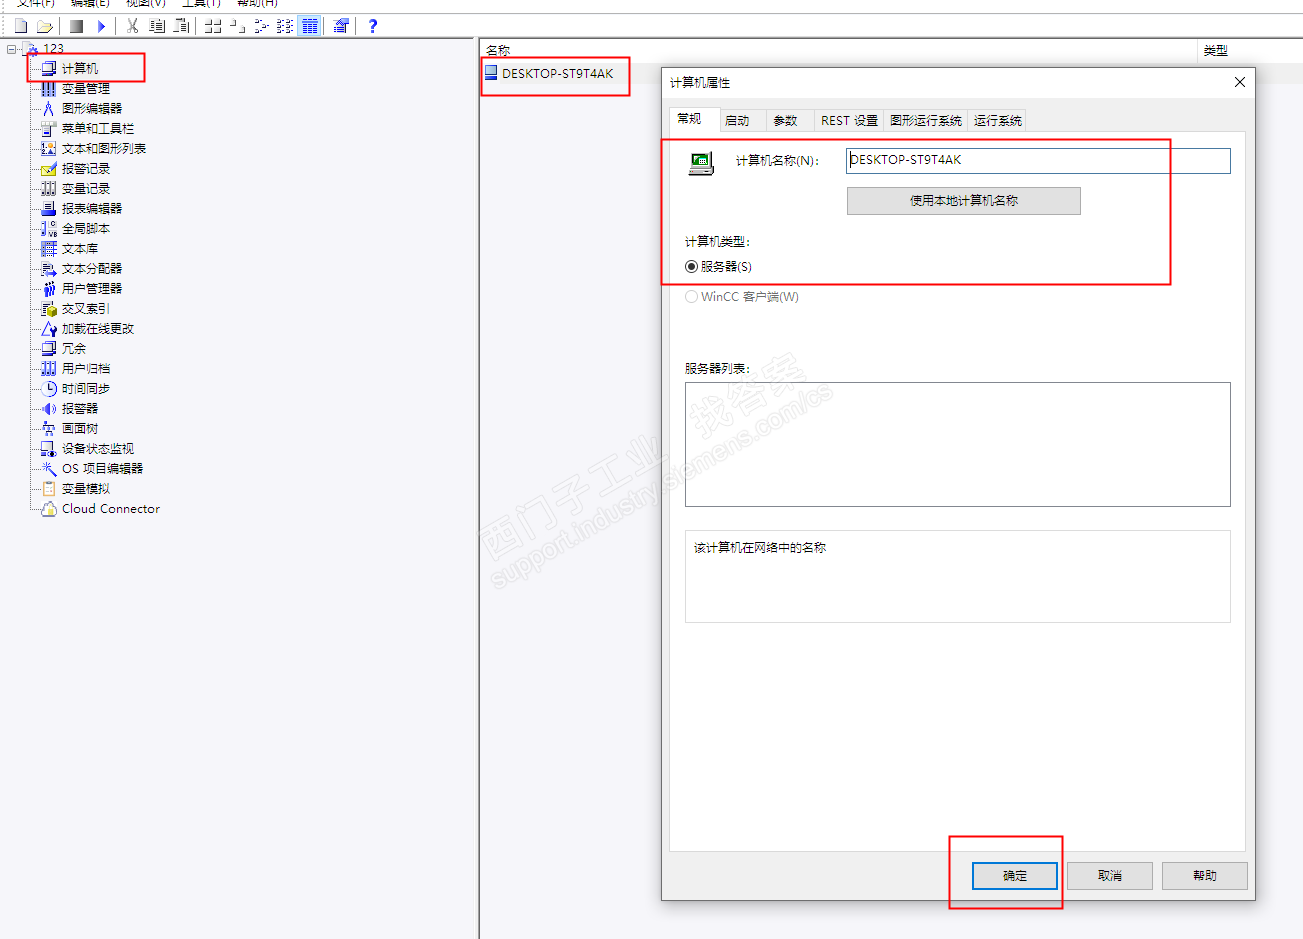Open the Properties toolbar icon
The image size is (1303, 939).
pos(341,26)
